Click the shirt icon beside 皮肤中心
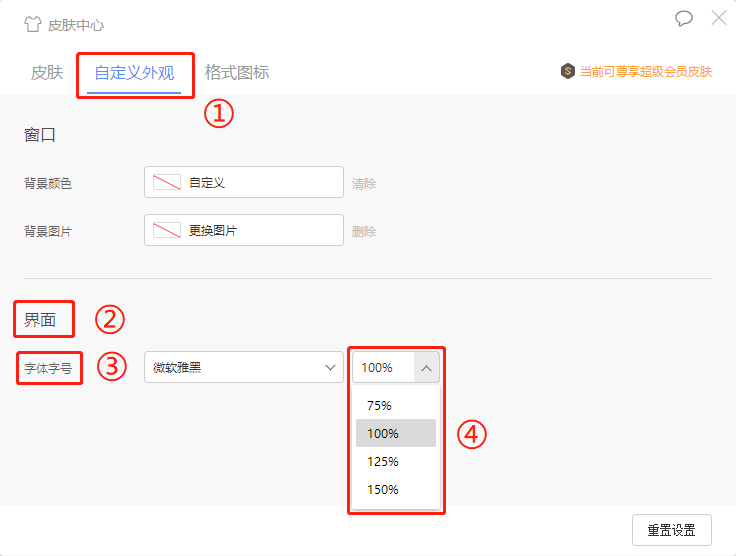736x556 pixels. point(33,24)
